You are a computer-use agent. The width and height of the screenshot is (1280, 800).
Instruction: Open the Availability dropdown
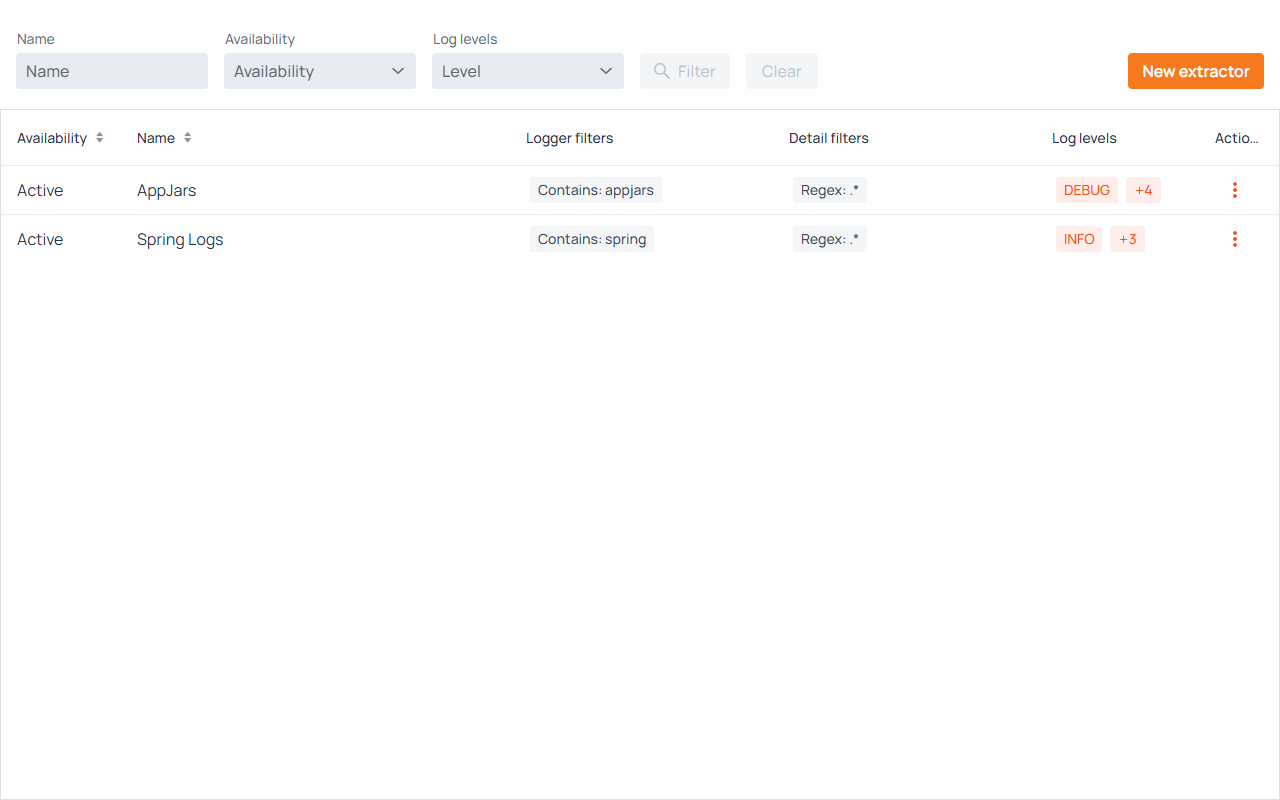click(x=320, y=71)
